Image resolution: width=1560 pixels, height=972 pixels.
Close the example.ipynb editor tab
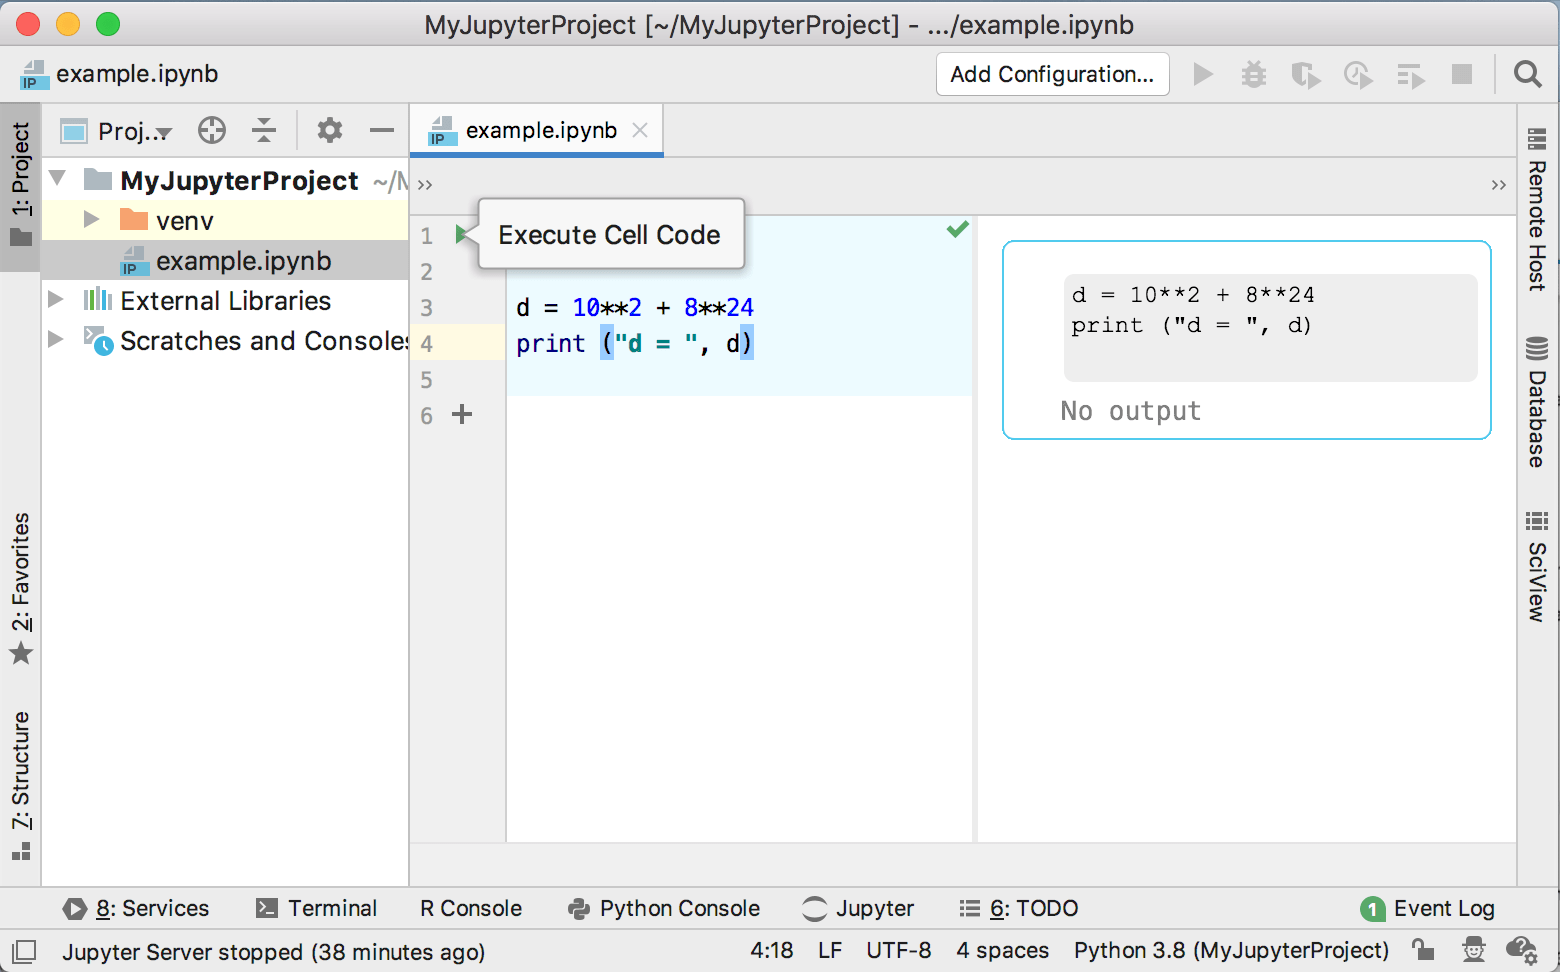tap(640, 130)
